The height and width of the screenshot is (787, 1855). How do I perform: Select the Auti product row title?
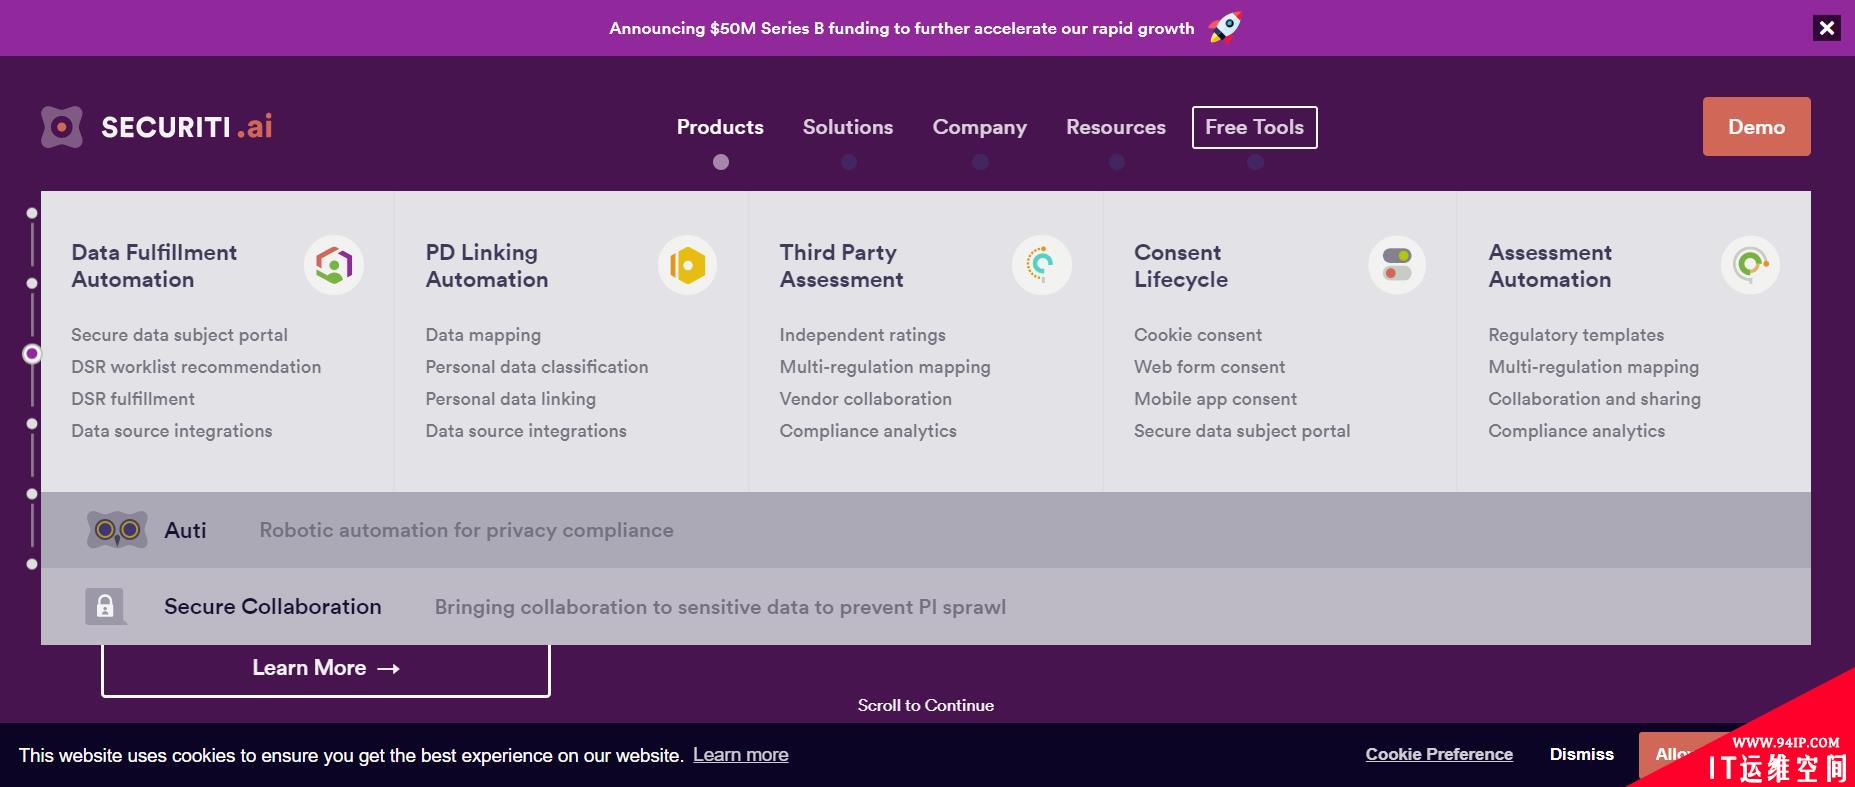(185, 530)
